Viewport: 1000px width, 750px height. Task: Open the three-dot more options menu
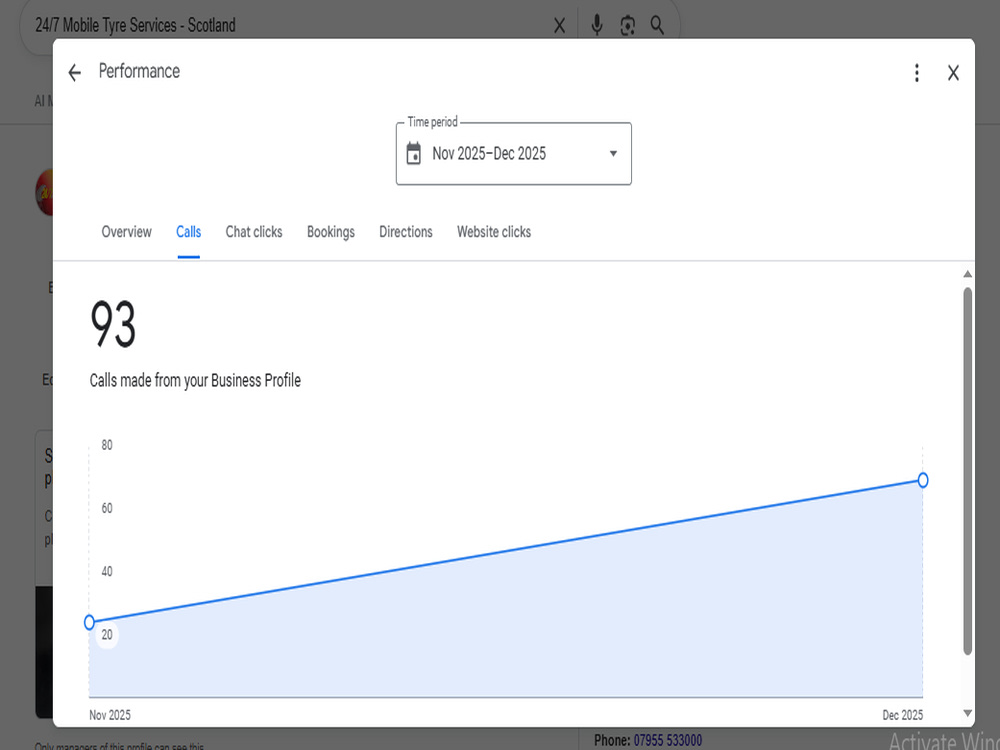point(916,73)
